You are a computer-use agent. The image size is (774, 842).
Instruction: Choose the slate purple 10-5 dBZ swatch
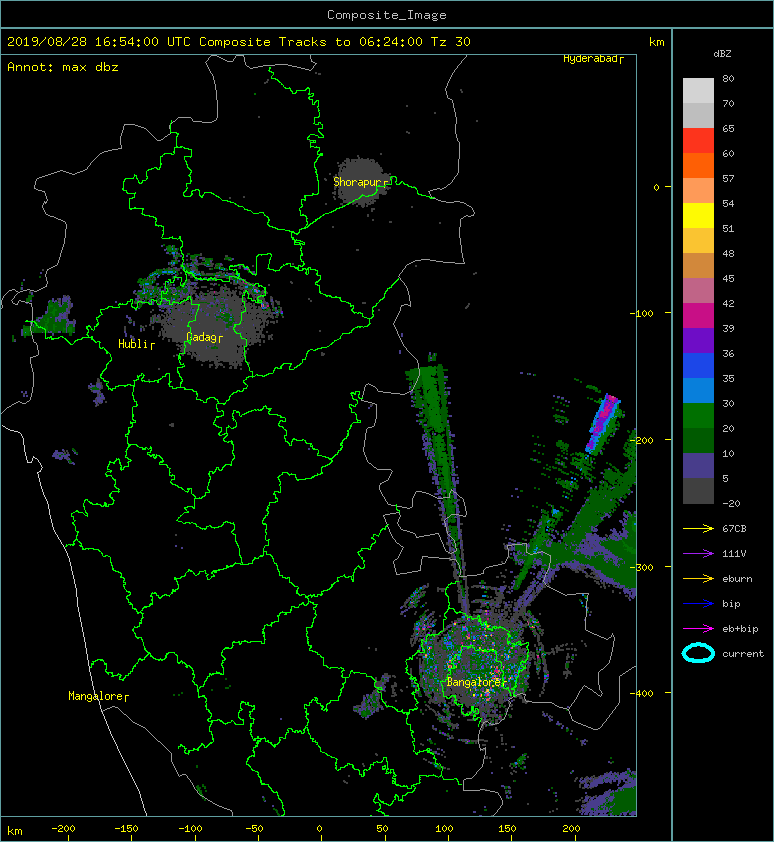coord(698,466)
